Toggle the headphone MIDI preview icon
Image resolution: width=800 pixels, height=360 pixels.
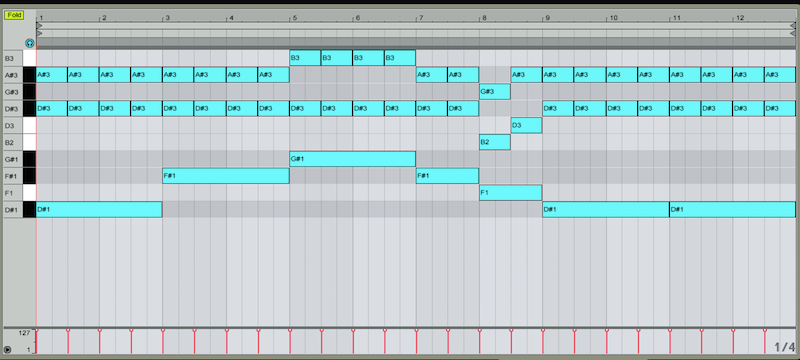coord(30,44)
